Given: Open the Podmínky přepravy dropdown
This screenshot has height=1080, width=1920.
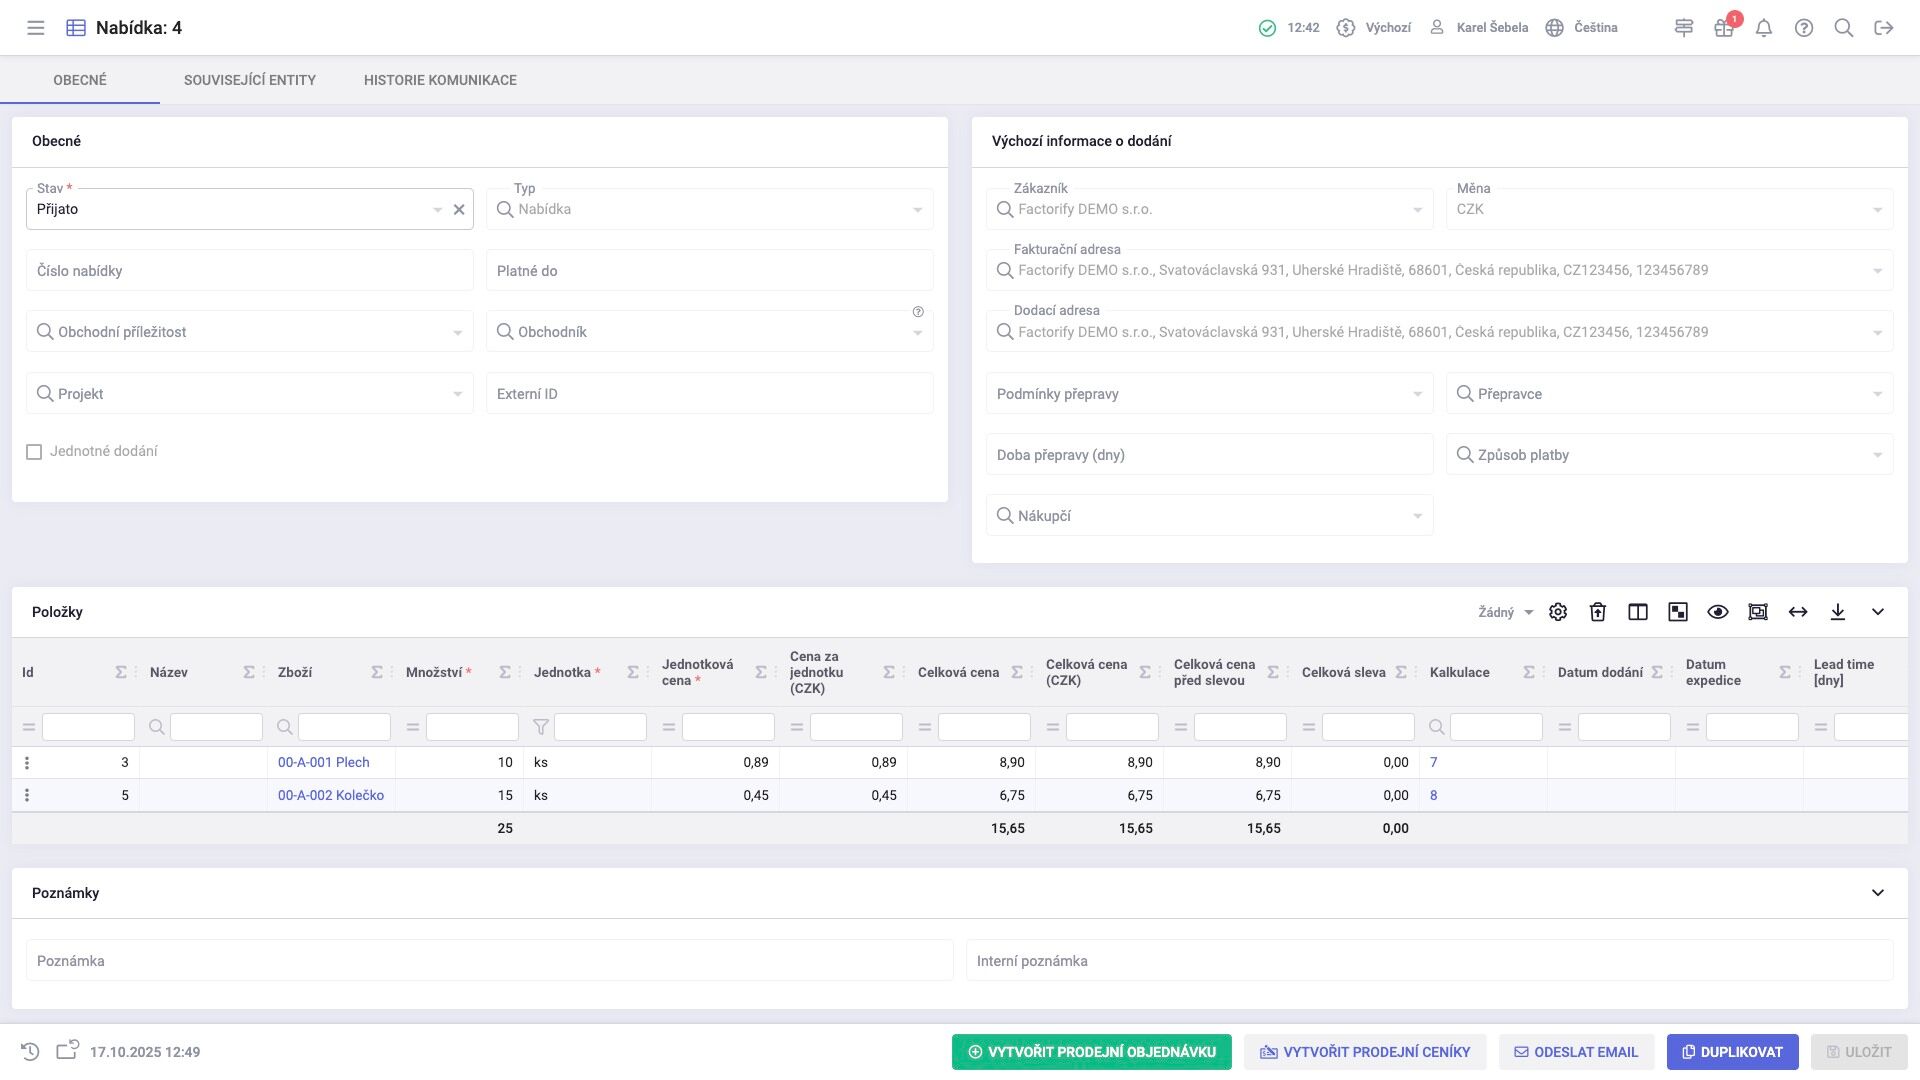Looking at the screenshot, I should pos(1209,394).
